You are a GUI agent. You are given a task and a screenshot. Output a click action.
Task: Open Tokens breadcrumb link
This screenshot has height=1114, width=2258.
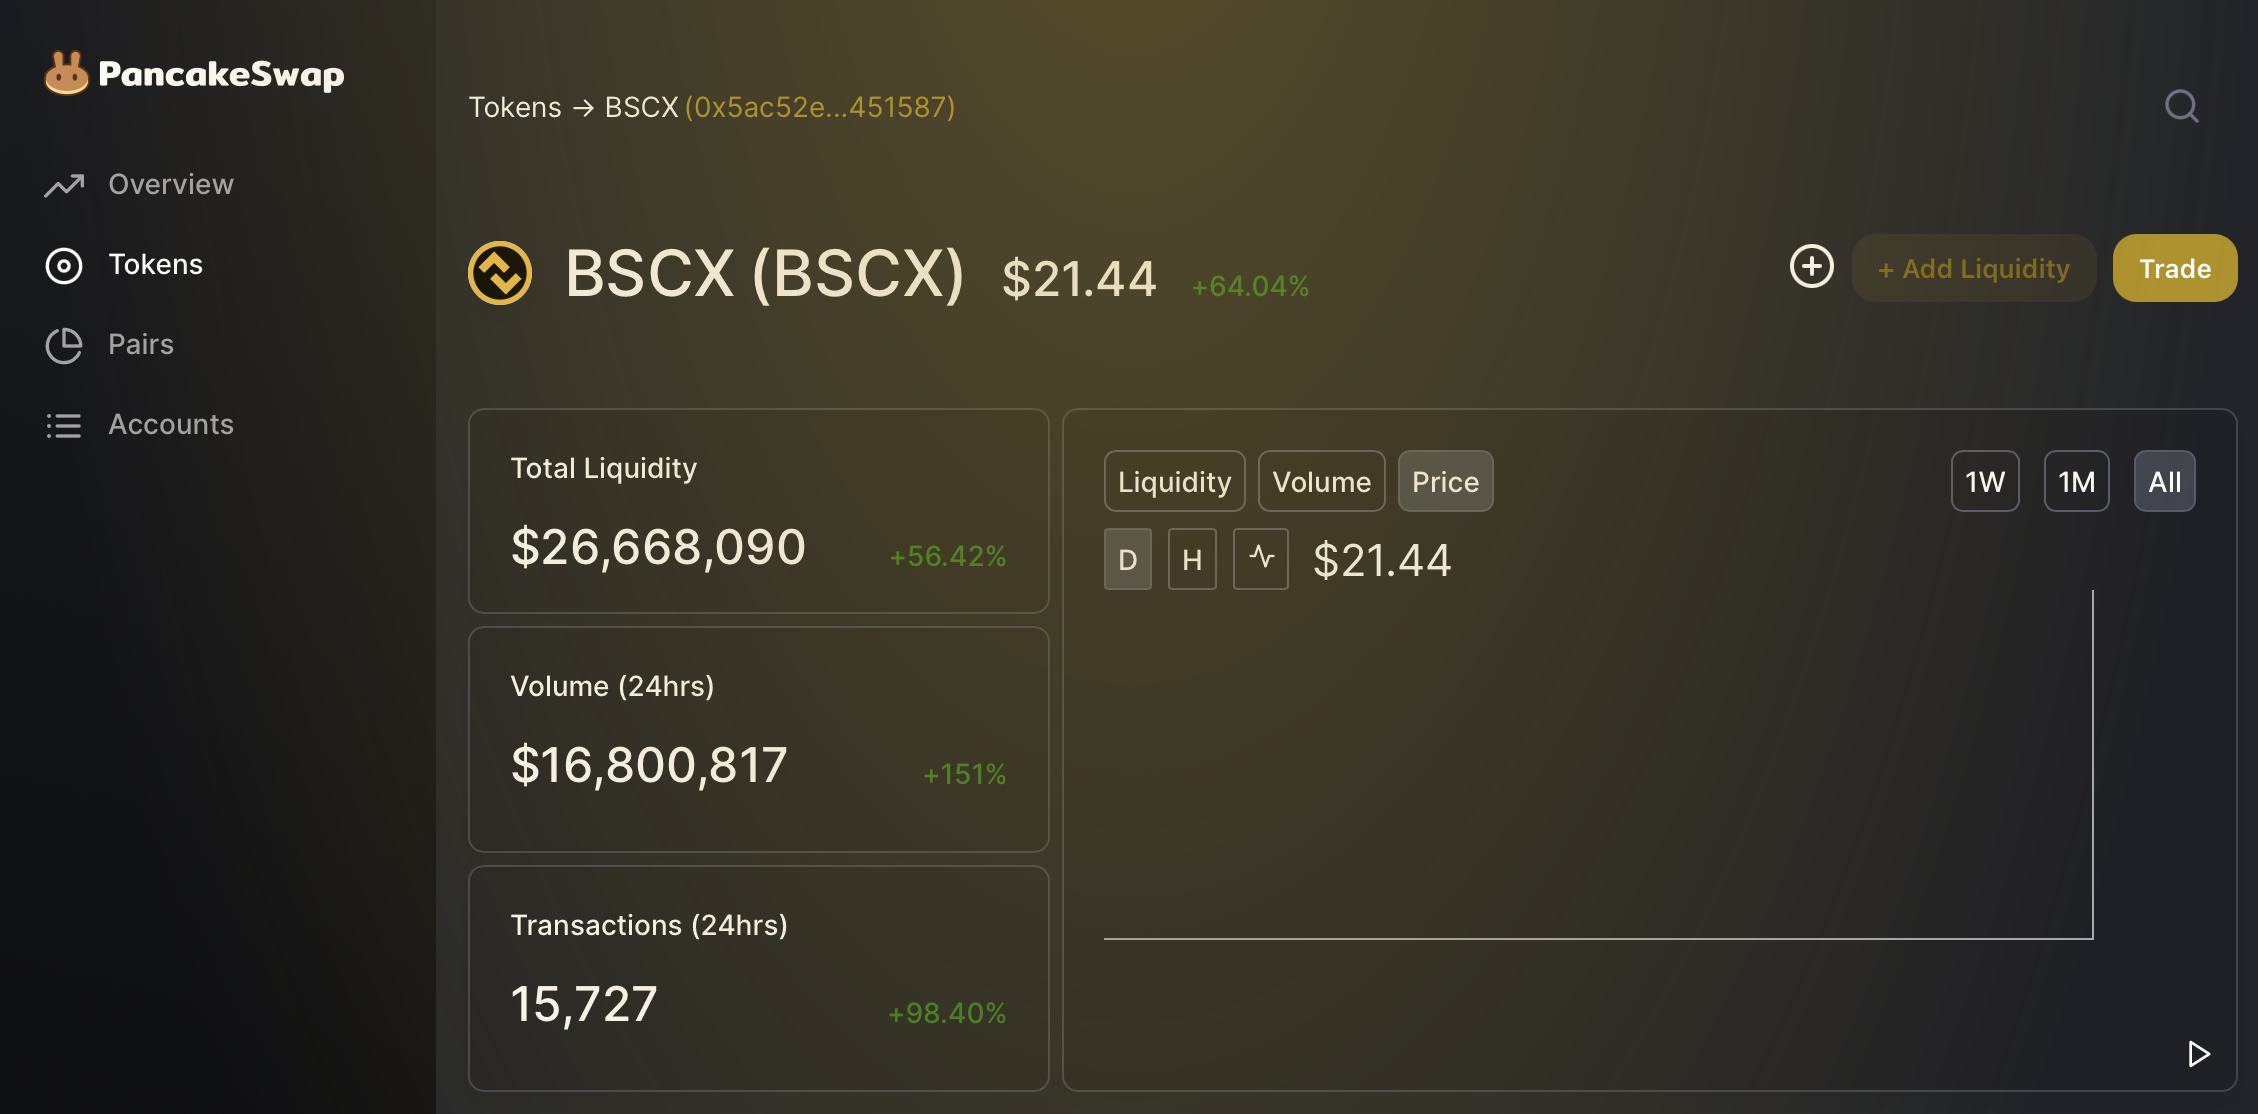pos(515,107)
